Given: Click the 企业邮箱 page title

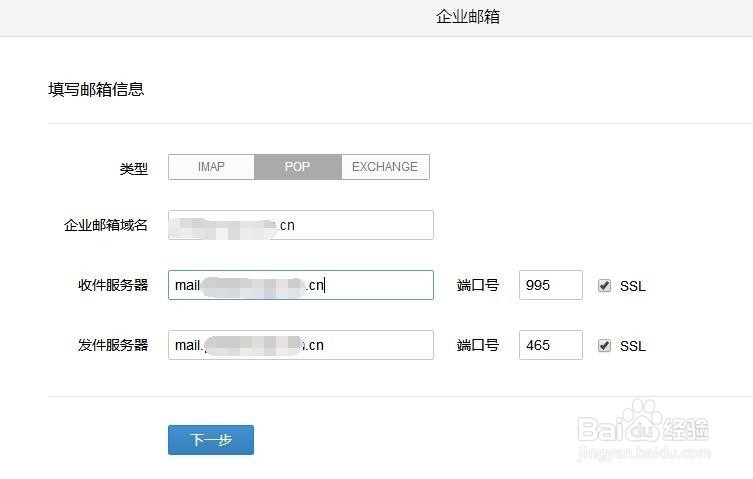Looking at the screenshot, I should pyautogui.click(x=468, y=17).
